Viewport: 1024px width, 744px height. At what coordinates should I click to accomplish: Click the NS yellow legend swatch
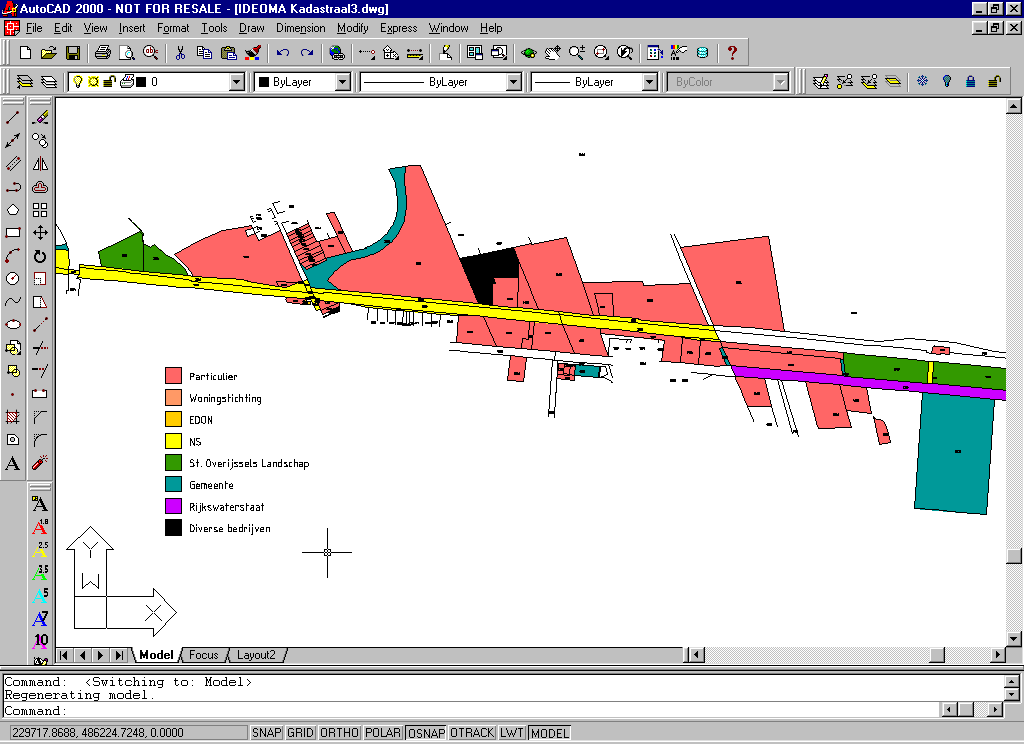(173, 441)
